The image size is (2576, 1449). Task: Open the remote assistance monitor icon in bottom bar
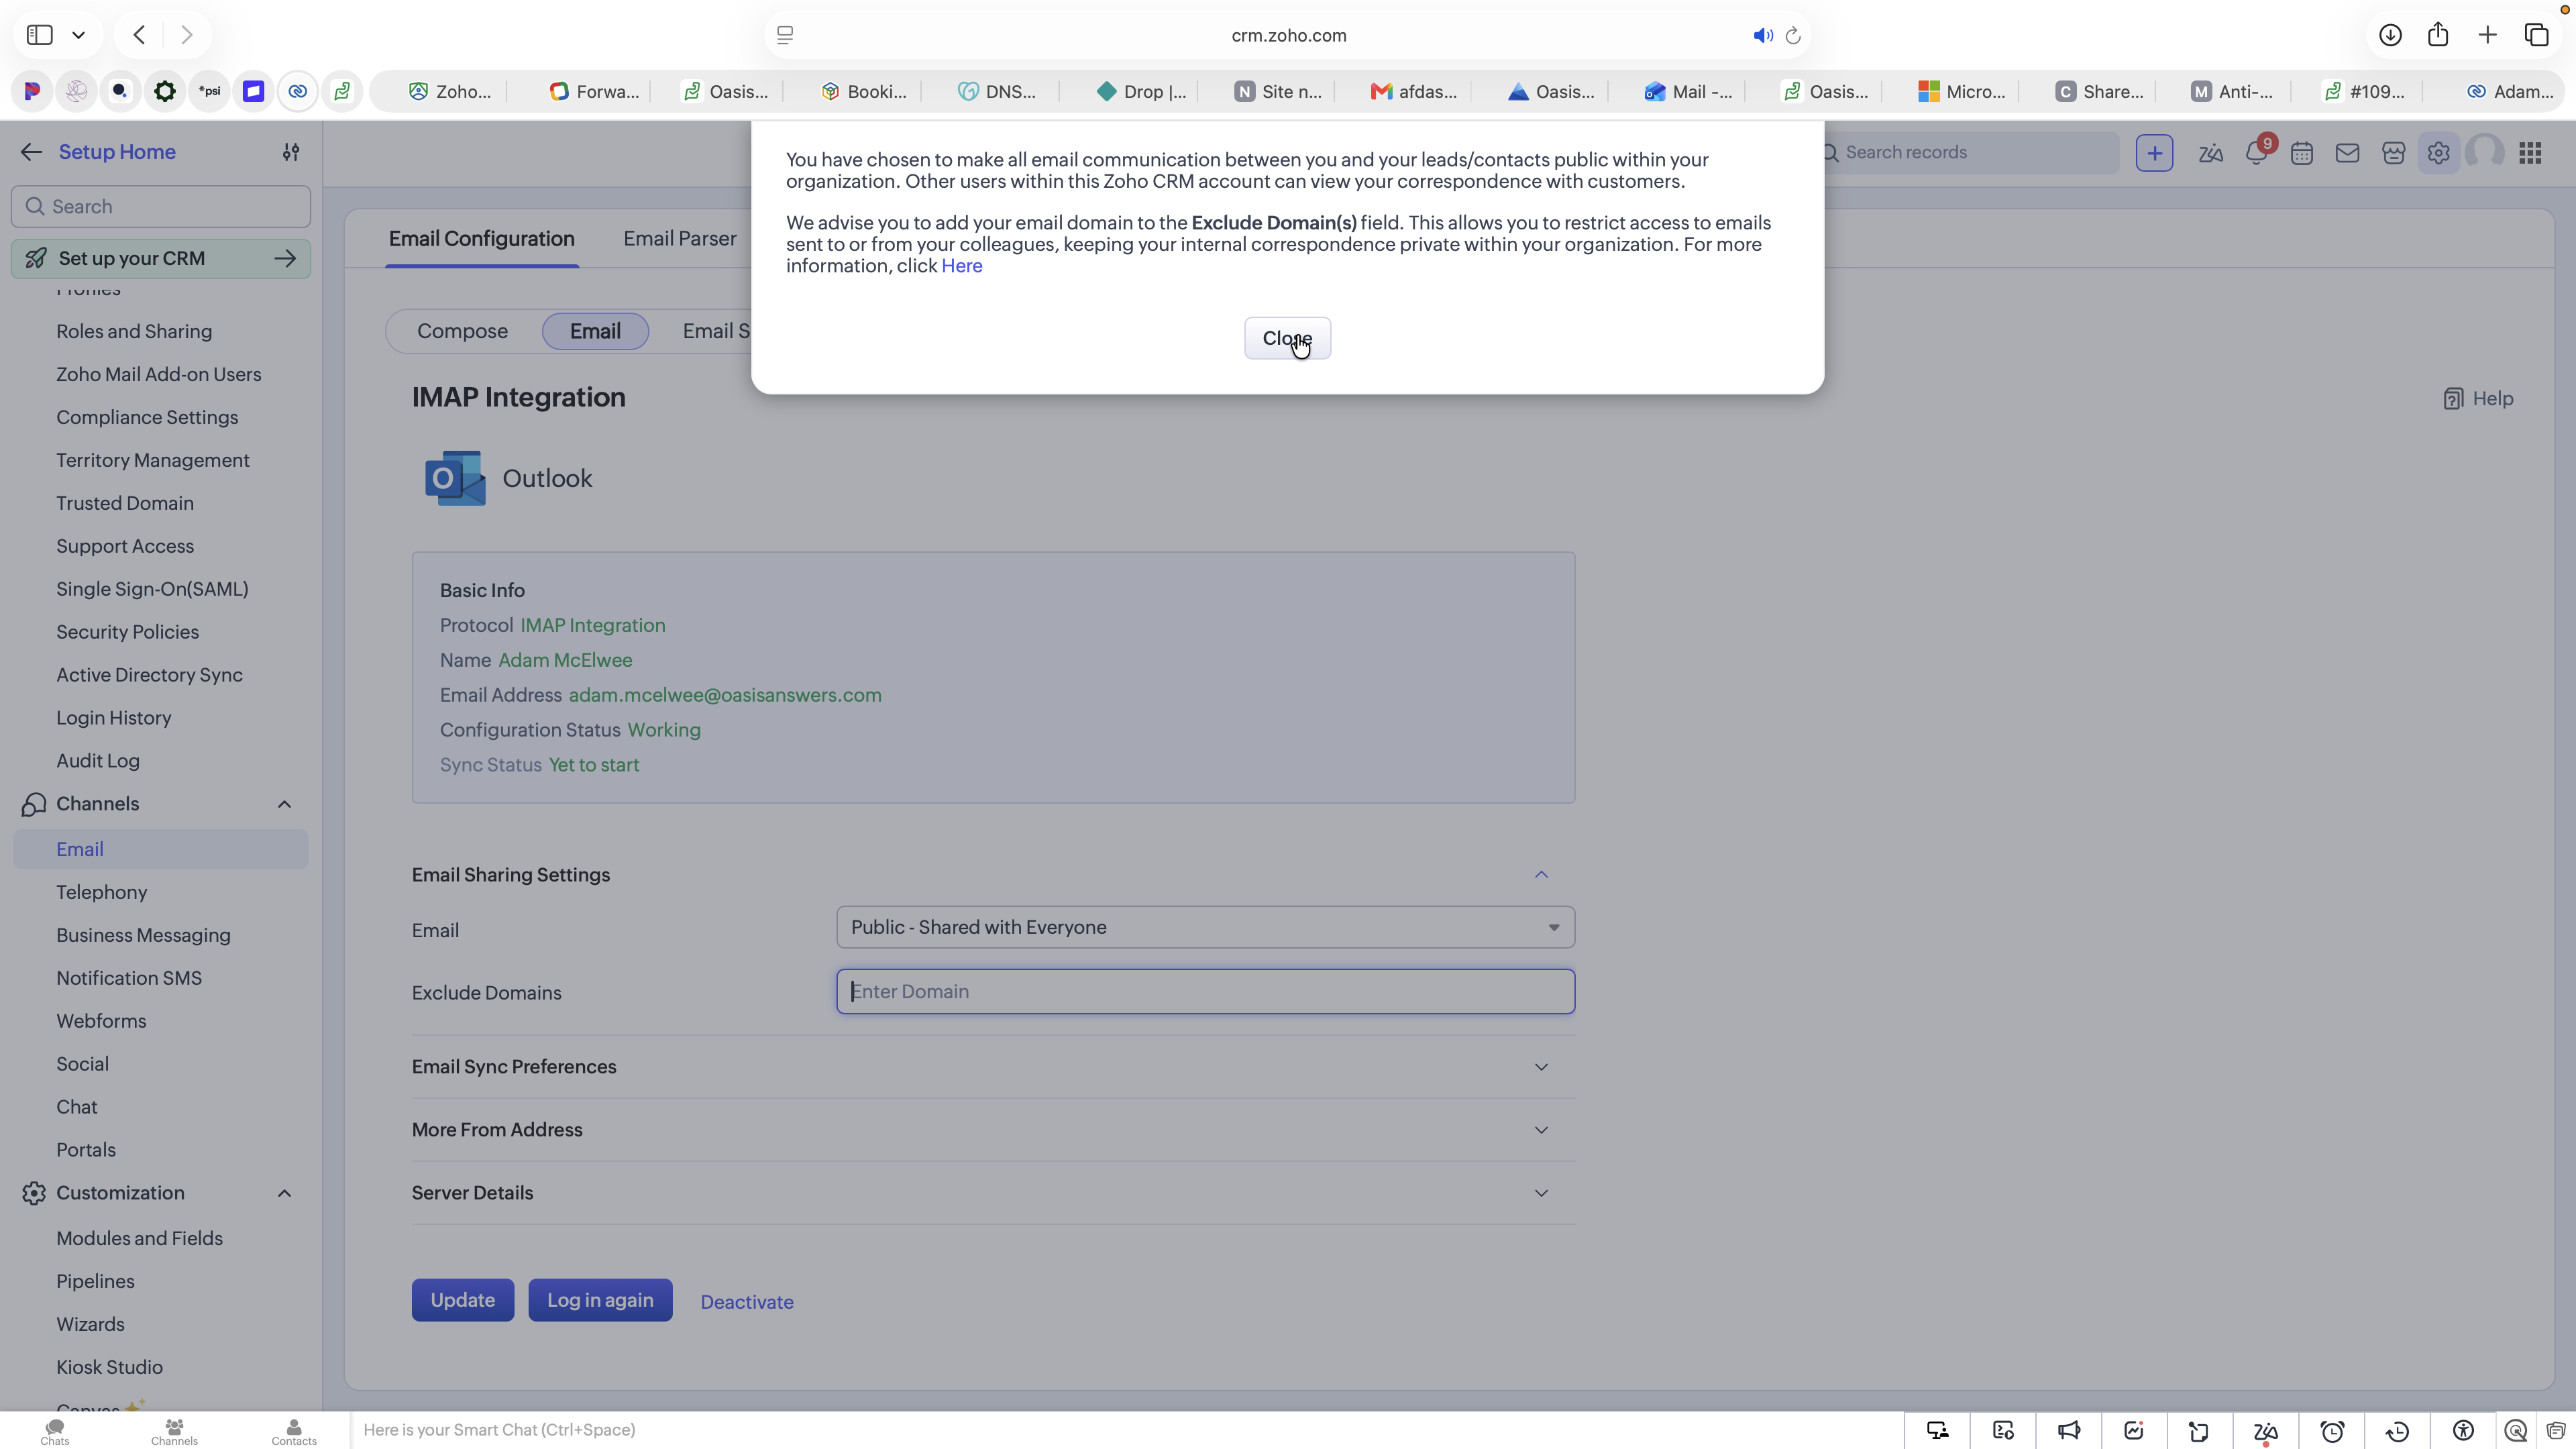click(1937, 1431)
